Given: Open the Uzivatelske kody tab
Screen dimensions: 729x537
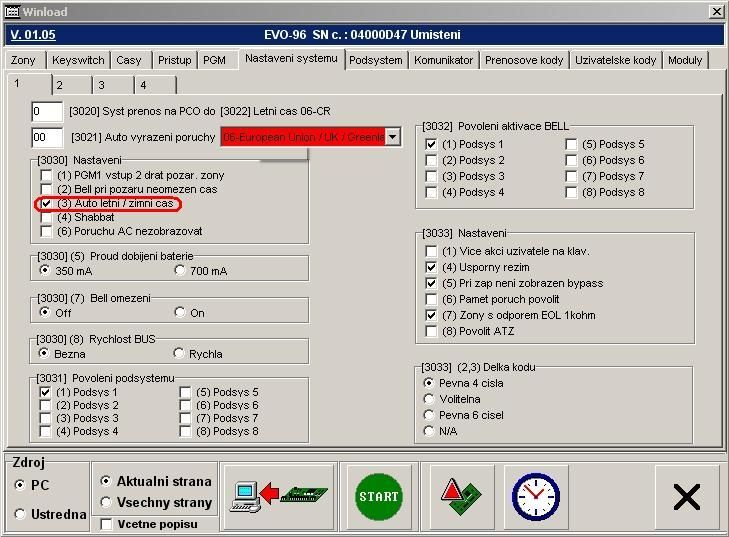Looking at the screenshot, I should click(615, 60).
